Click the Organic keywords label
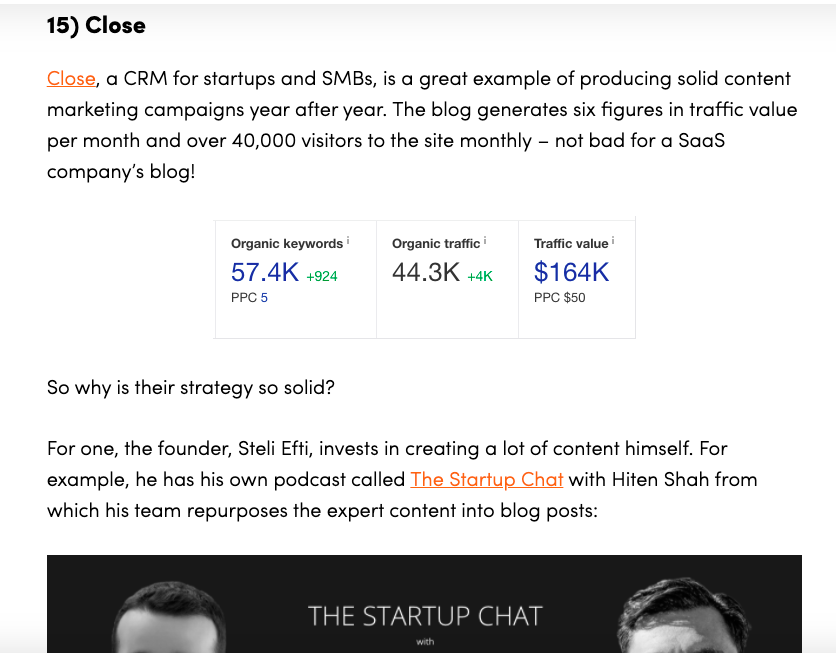The width and height of the screenshot is (836, 653). click(286, 244)
